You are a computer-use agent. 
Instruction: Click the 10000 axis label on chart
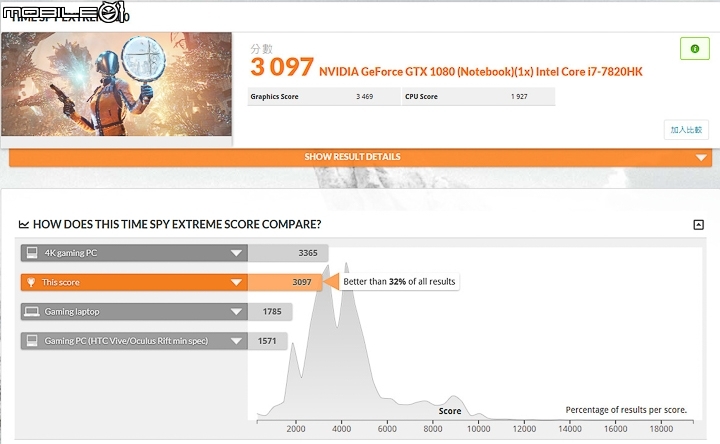[x=478, y=429]
